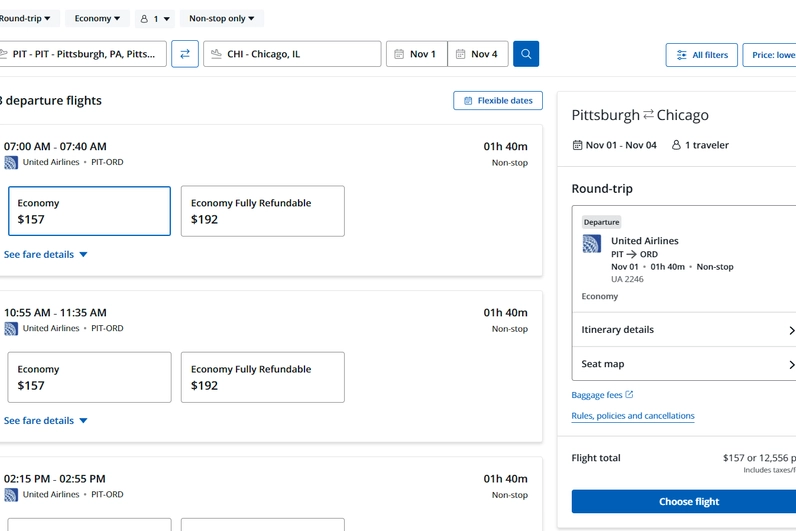Select Economy $157 fare for 07:00 AM flight

tap(89, 211)
